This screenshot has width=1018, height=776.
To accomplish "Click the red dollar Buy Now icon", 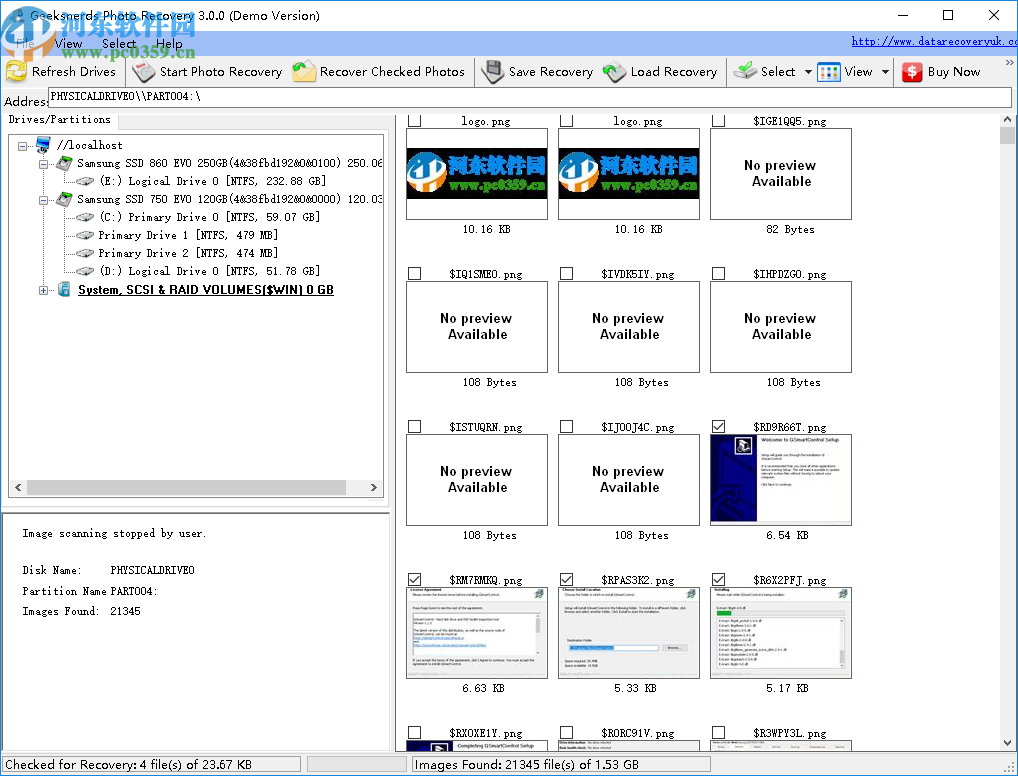I will (911, 71).
